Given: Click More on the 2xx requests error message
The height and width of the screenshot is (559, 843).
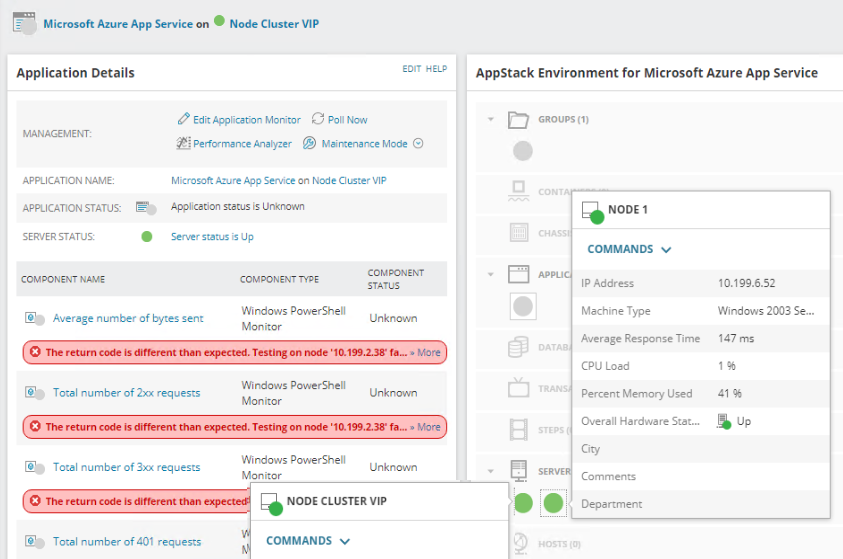Looking at the screenshot, I should tap(428, 427).
